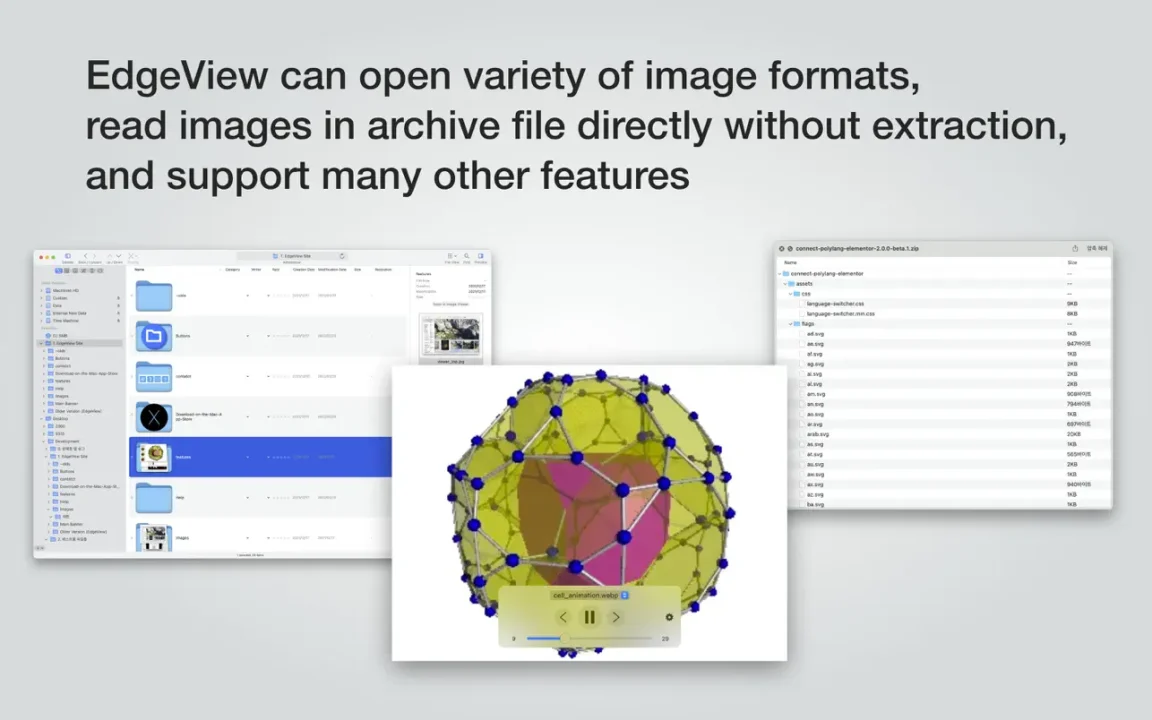Screen dimensions: 1152x720
Task: Click the path field showing 1. EdgeView Site
Action: [292, 256]
